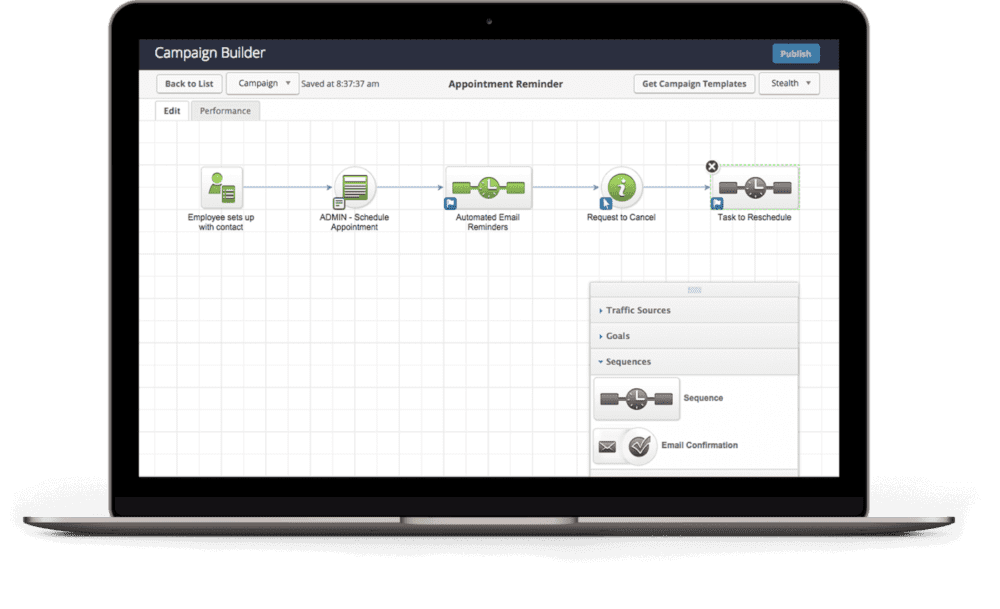This screenshot has width=1000, height=609.
Task: Expand the Traffic Sources section
Action: [x=638, y=310]
